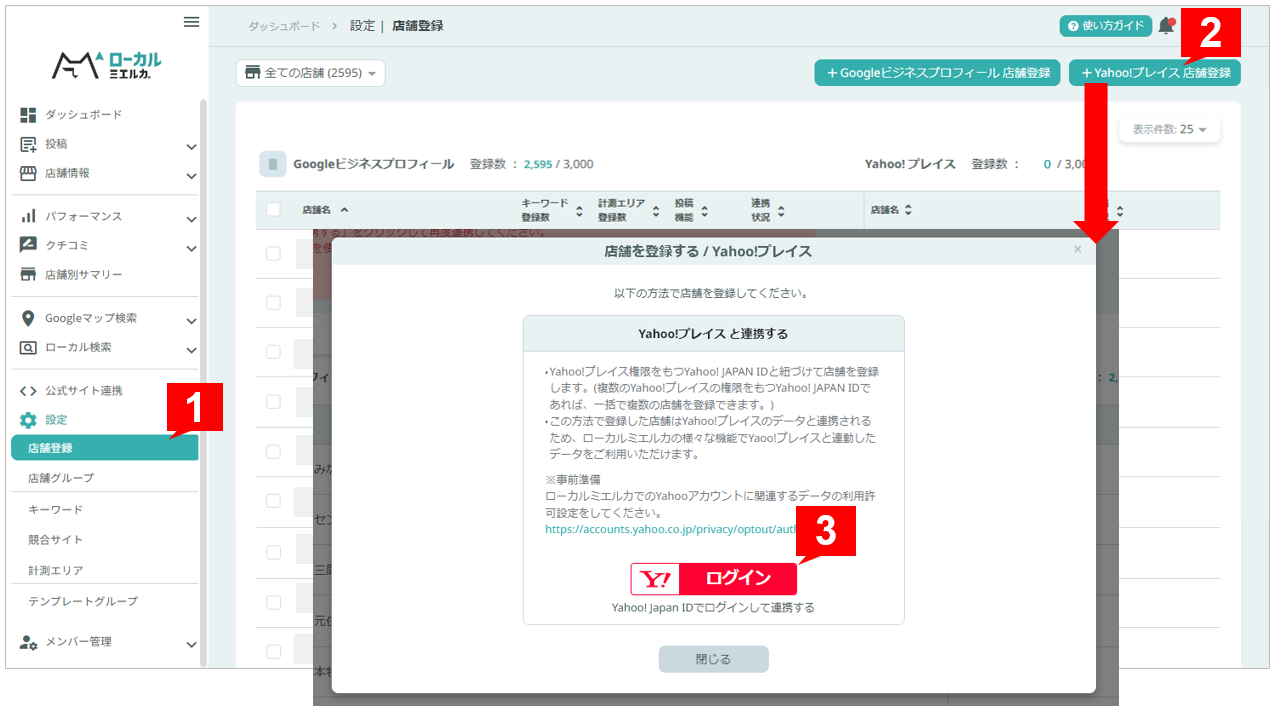The image size is (1276, 712).
Task: Expand the 投稿 sidebar section chevron
Action: coord(191,146)
